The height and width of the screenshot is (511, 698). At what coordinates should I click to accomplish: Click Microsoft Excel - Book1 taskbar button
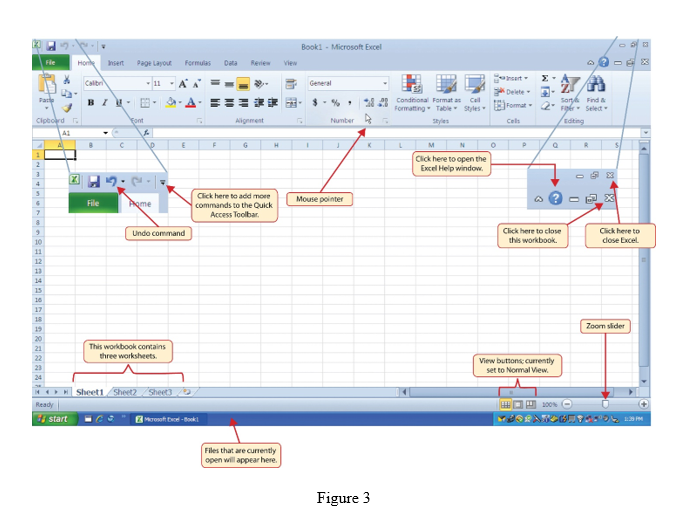tap(168, 419)
